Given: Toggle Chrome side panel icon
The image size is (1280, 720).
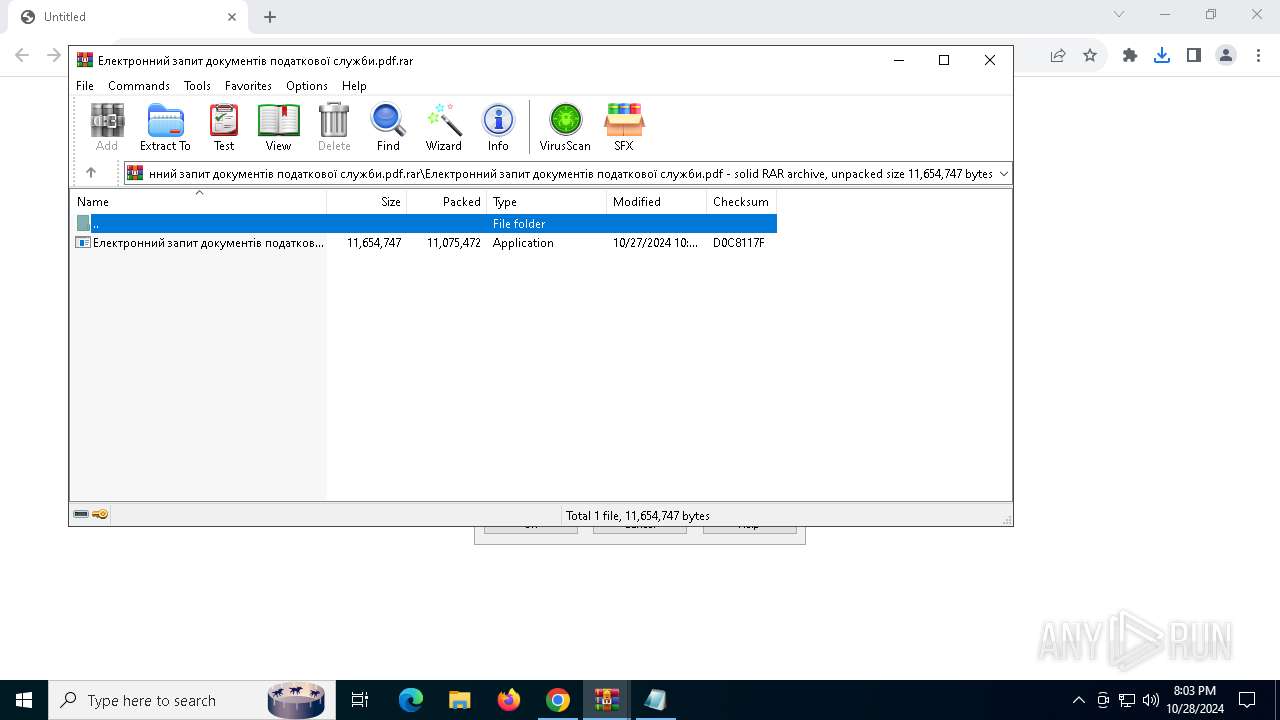Looking at the screenshot, I should pyautogui.click(x=1194, y=56).
